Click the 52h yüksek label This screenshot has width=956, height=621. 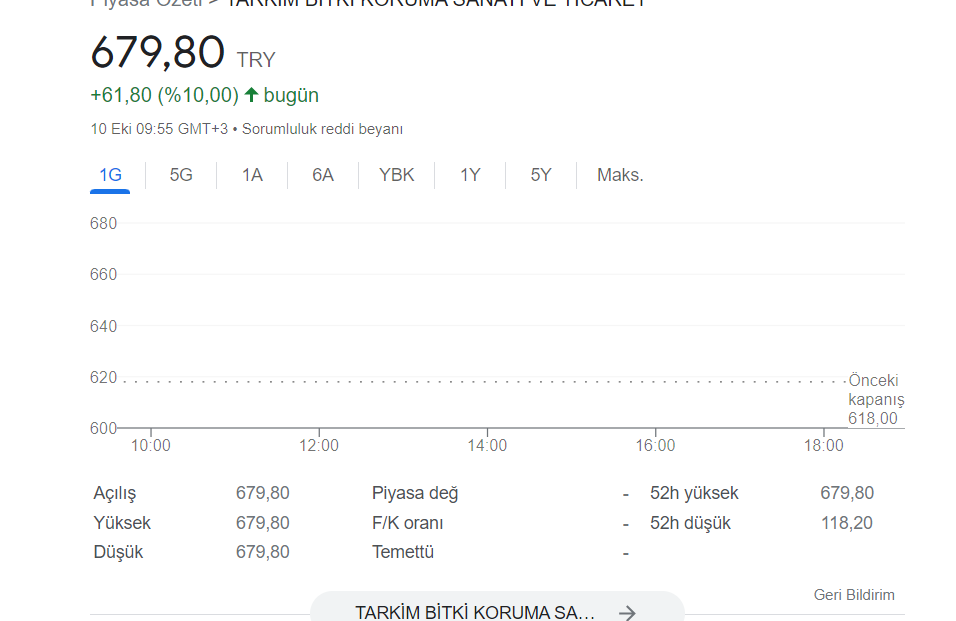coord(694,493)
